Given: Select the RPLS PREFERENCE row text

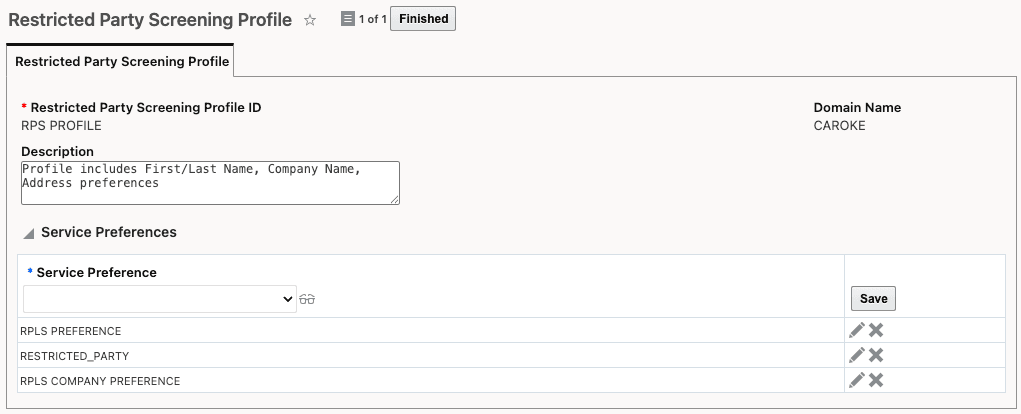Looking at the screenshot, I should point(71,331).
